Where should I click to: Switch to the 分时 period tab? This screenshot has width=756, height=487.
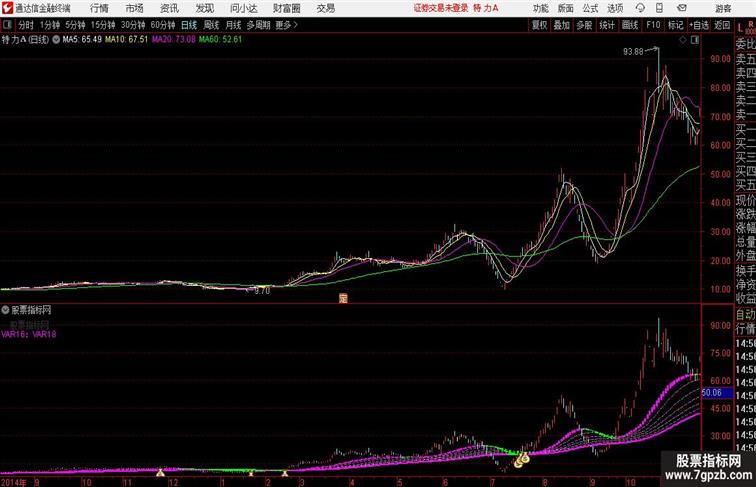(26, 25)
